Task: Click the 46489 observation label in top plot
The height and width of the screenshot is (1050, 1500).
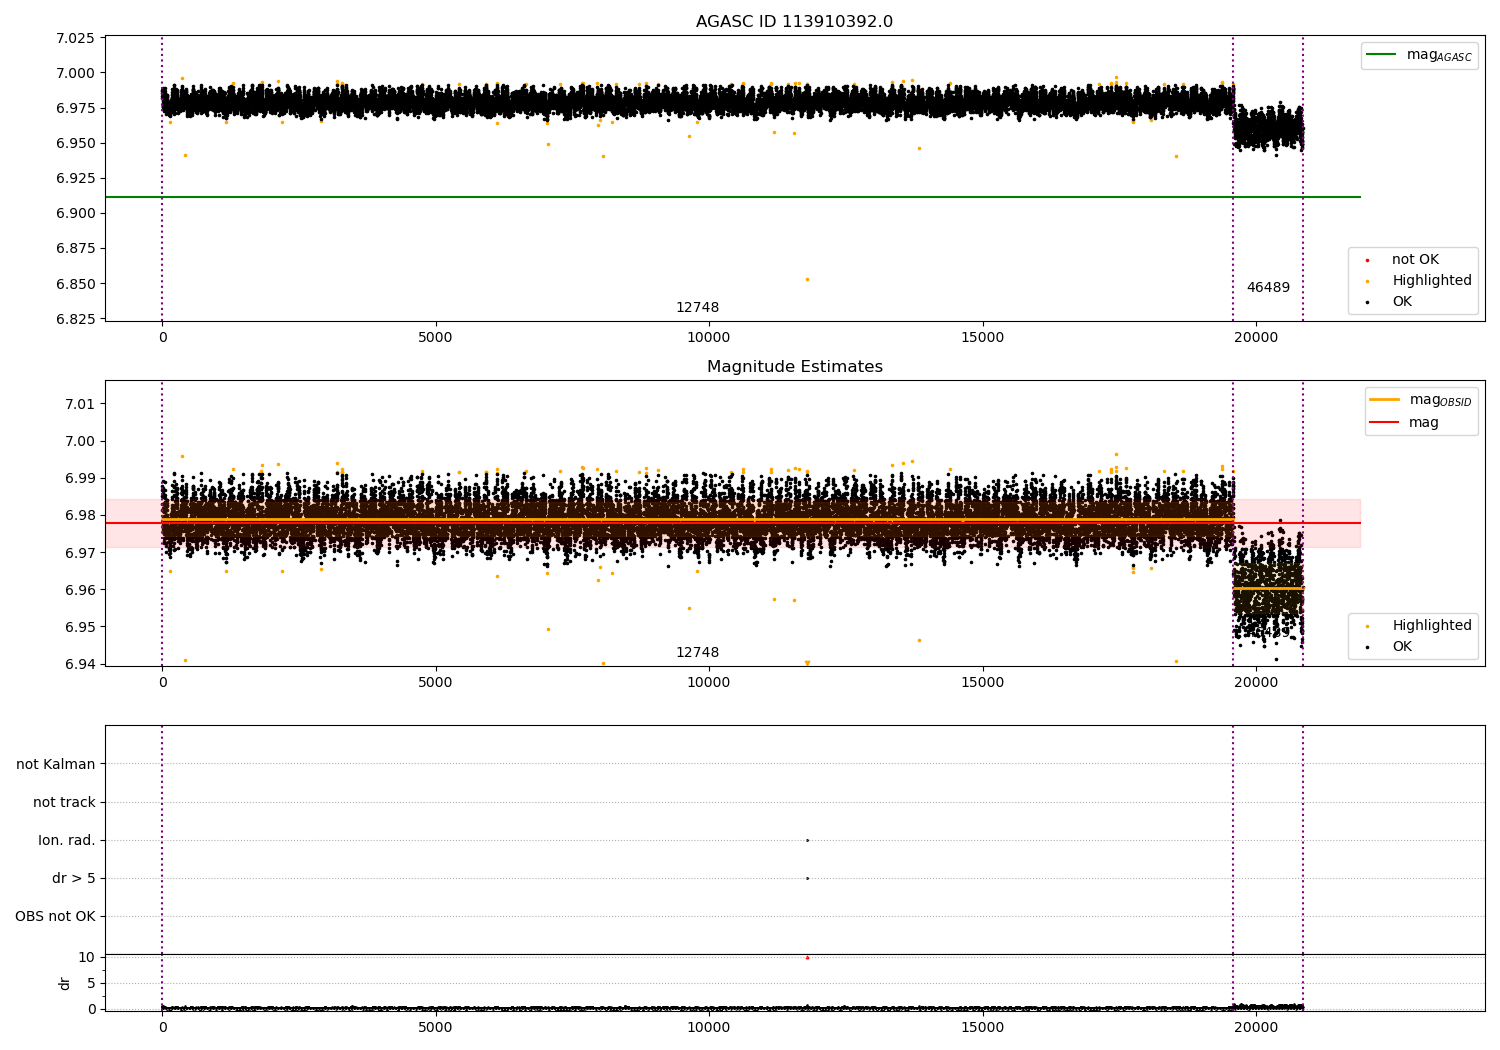Action: click(x=1267, y=288)
